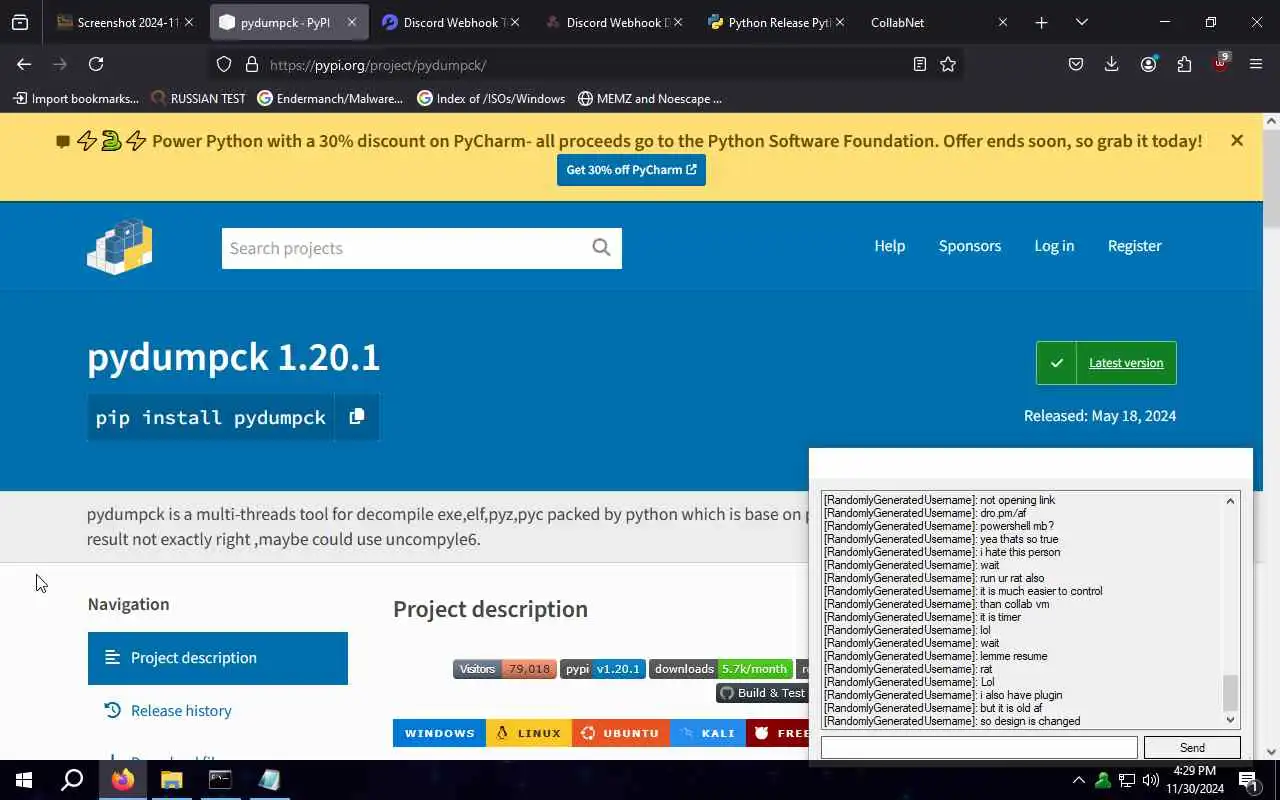Dismiss the PyCharm discount banner
This screenshot has height=800, width=1280.
point(1237,140)
